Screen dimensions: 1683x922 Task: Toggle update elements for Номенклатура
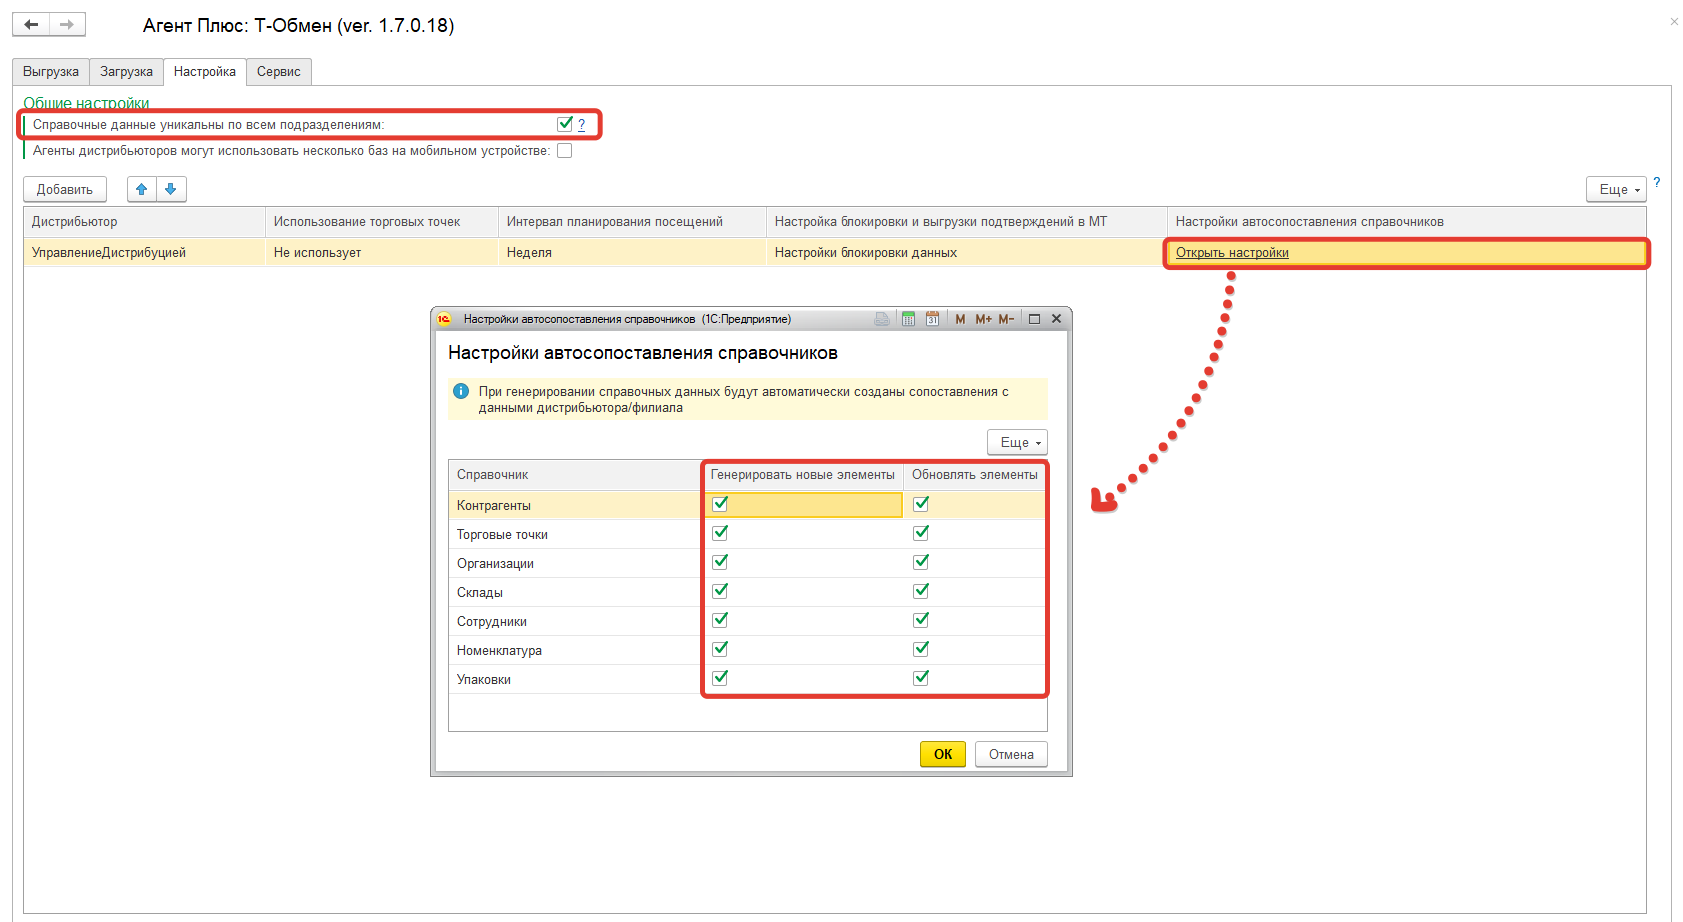point(921,649)
